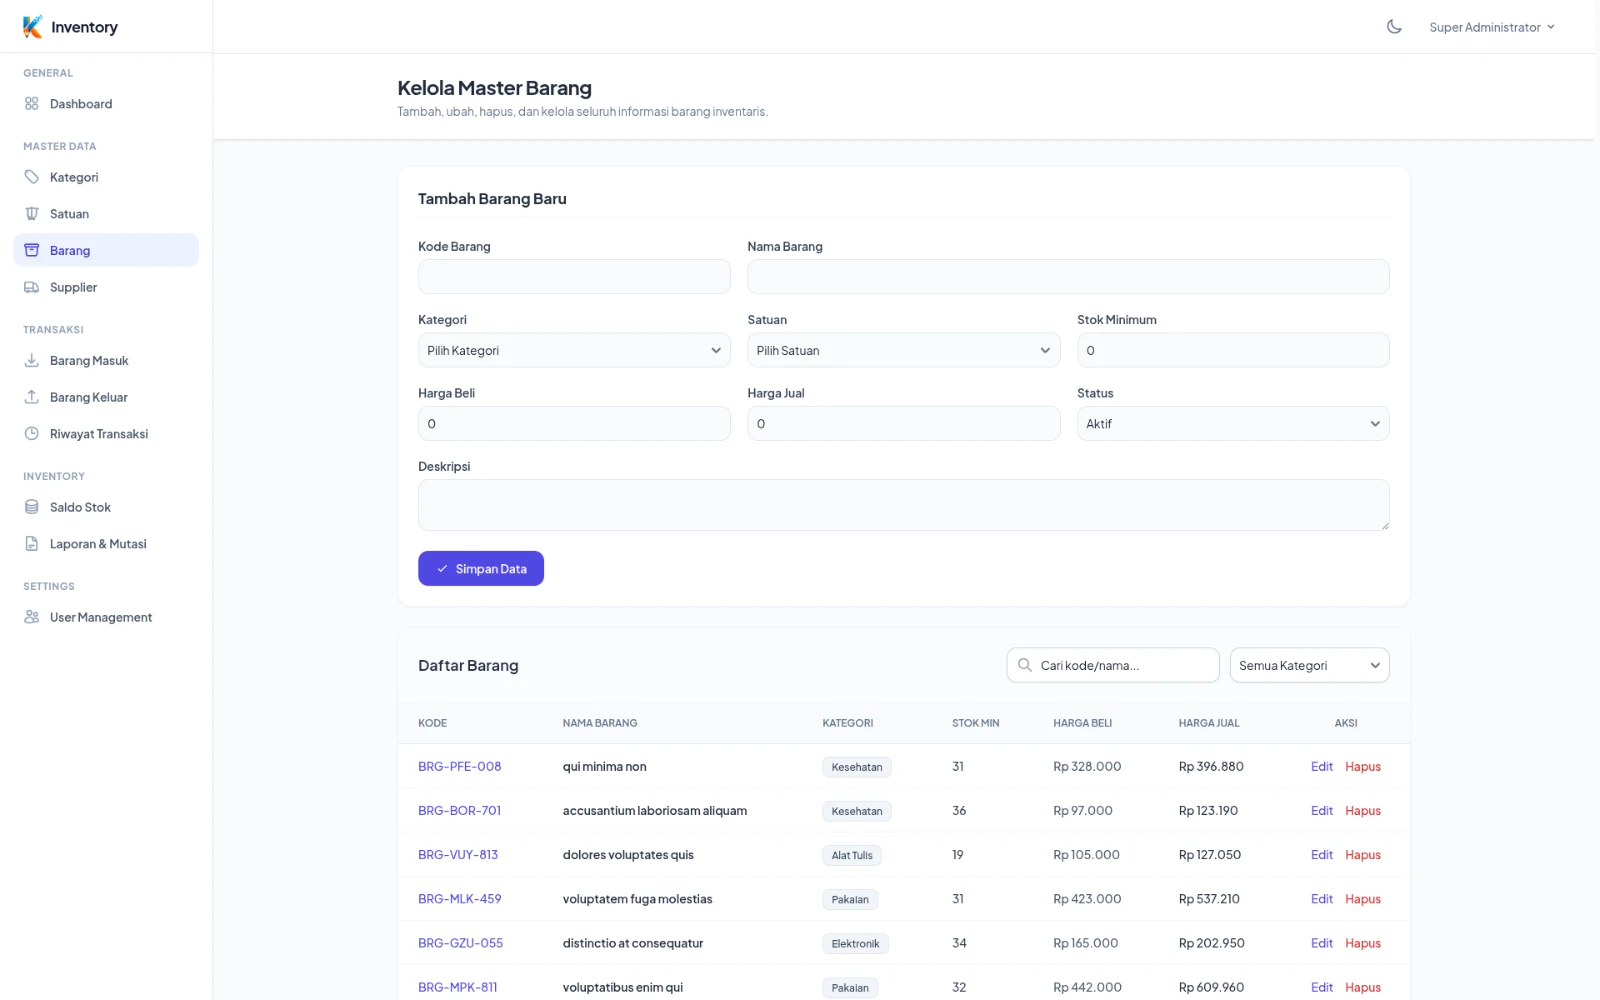Click code BRG-VUY-813
The width and height of the screenshot is (1600, 1000).
(458, 855)
